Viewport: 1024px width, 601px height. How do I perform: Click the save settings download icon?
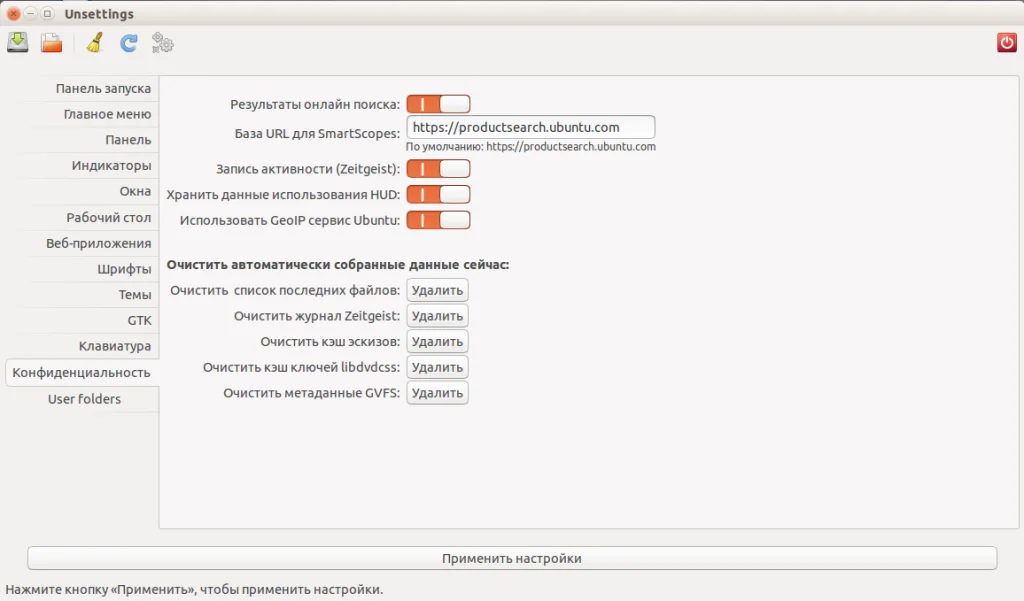click(18, 43)
